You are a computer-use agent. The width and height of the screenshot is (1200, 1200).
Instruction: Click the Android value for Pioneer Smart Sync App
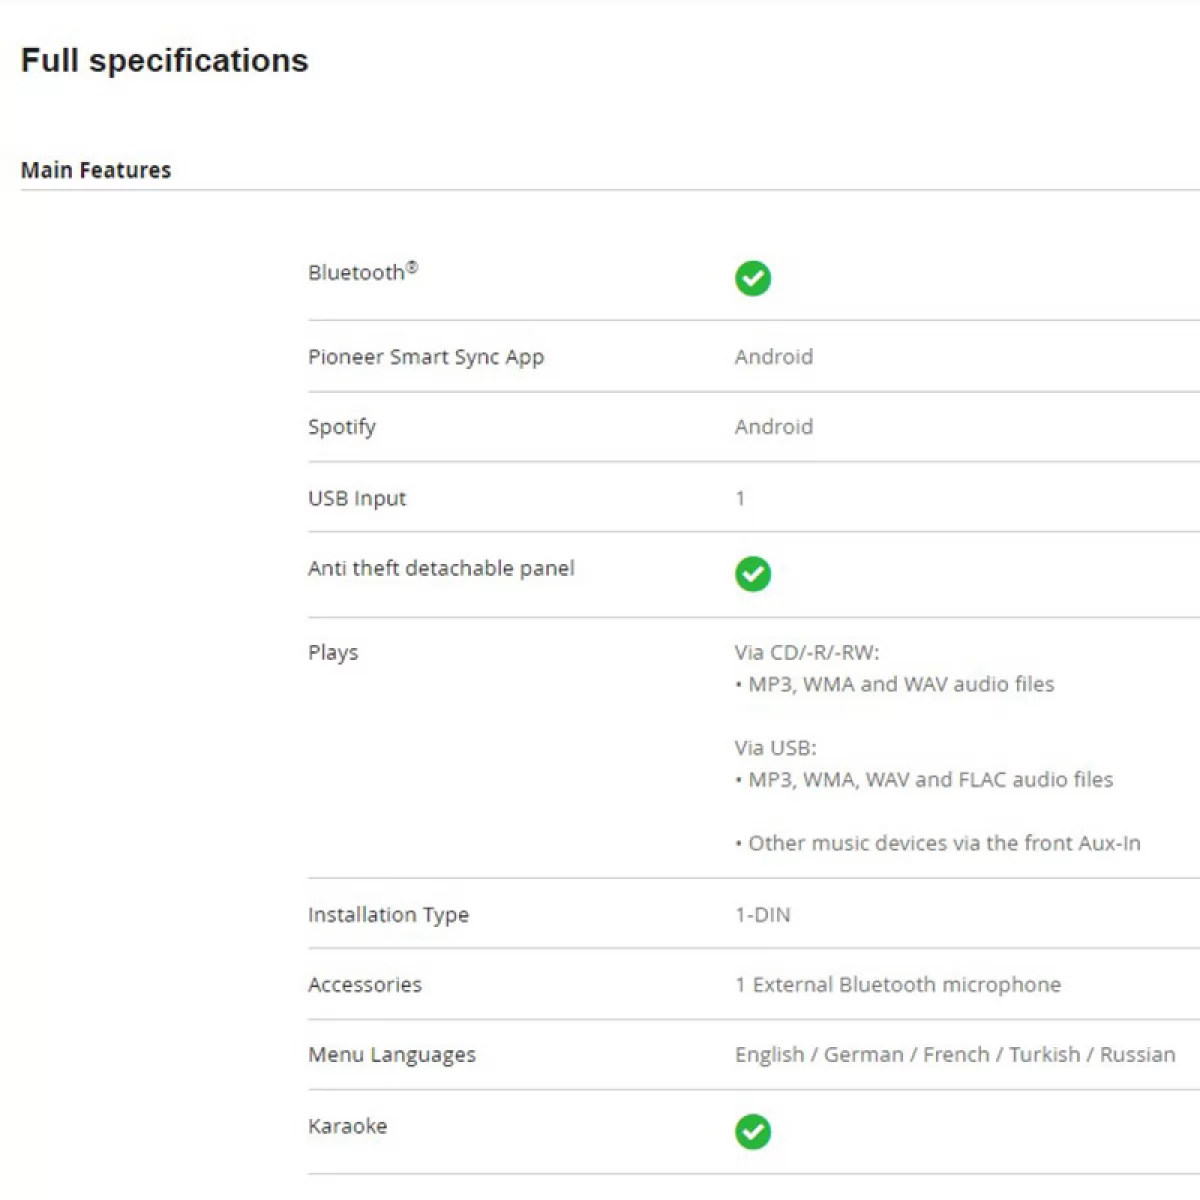(x=774, y=357)
